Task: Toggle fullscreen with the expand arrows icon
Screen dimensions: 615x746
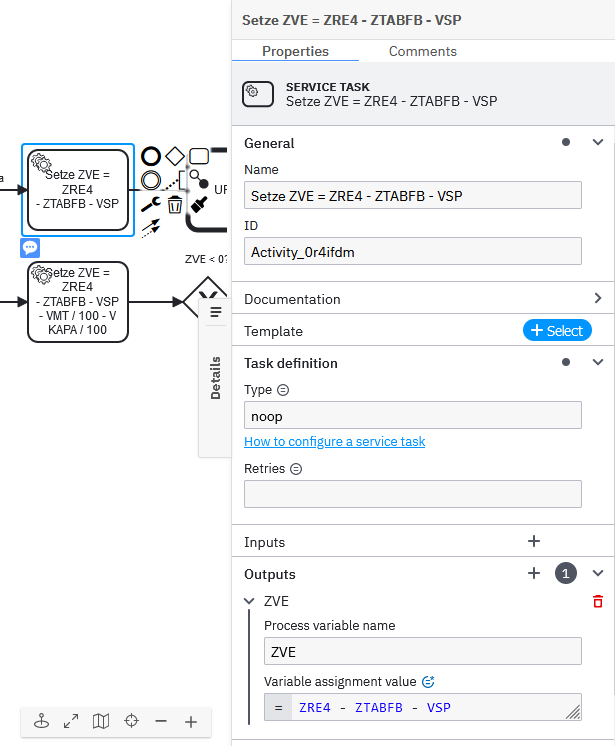Action: click(71, 721)
